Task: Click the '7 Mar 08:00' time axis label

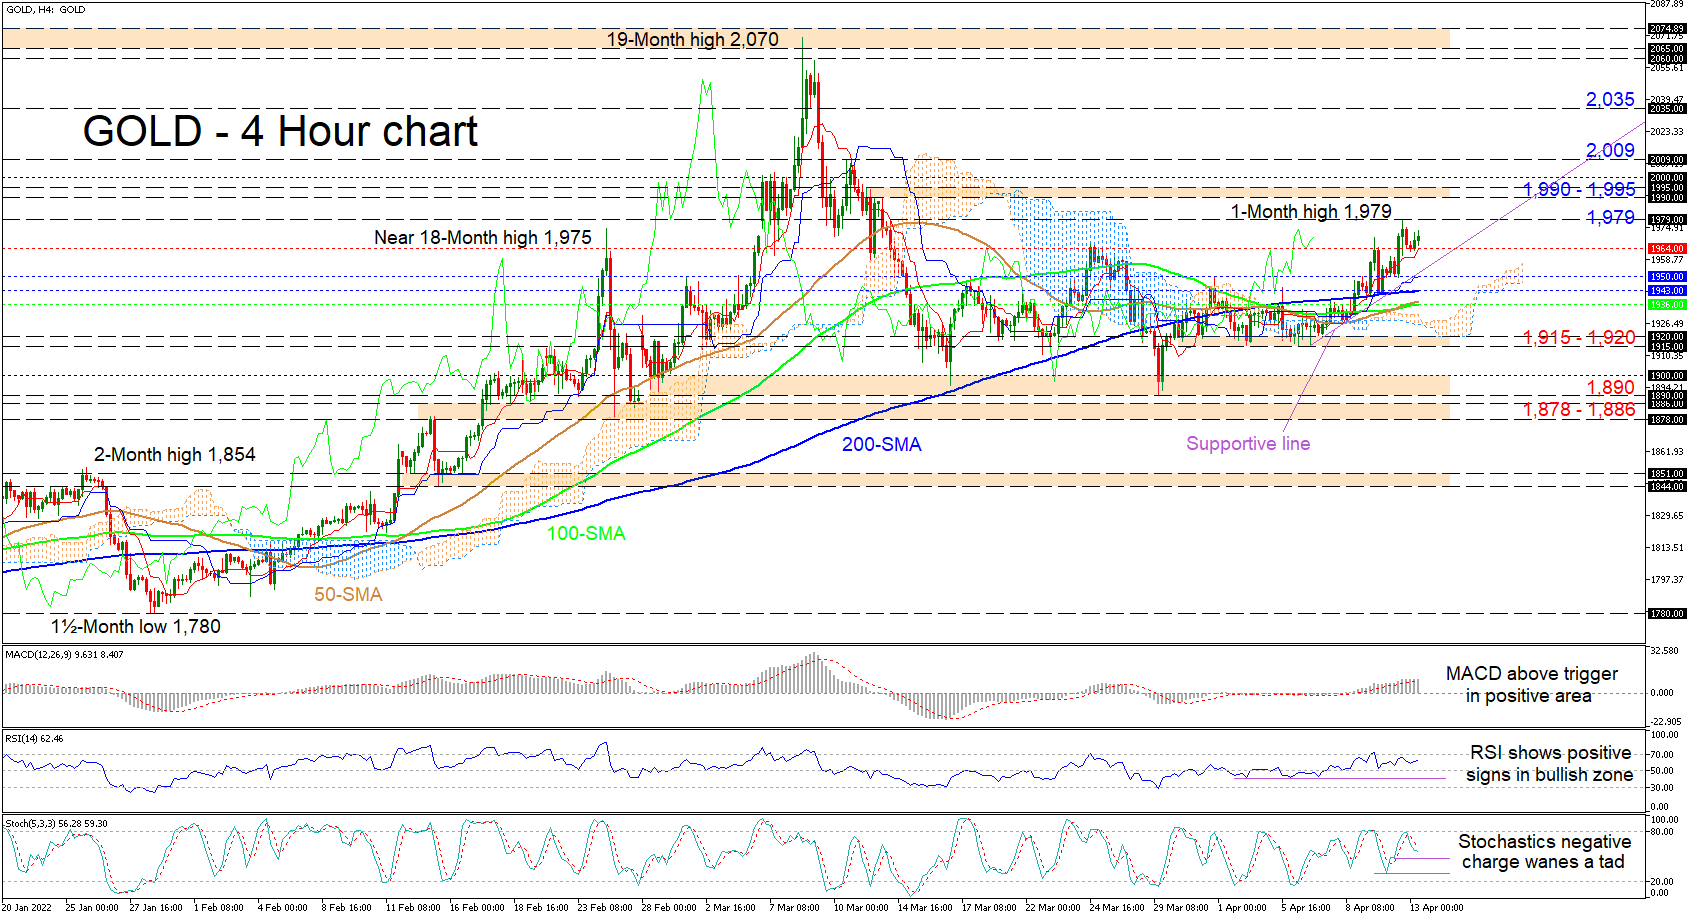Action: pyautogui.click(x=794, y=908)
